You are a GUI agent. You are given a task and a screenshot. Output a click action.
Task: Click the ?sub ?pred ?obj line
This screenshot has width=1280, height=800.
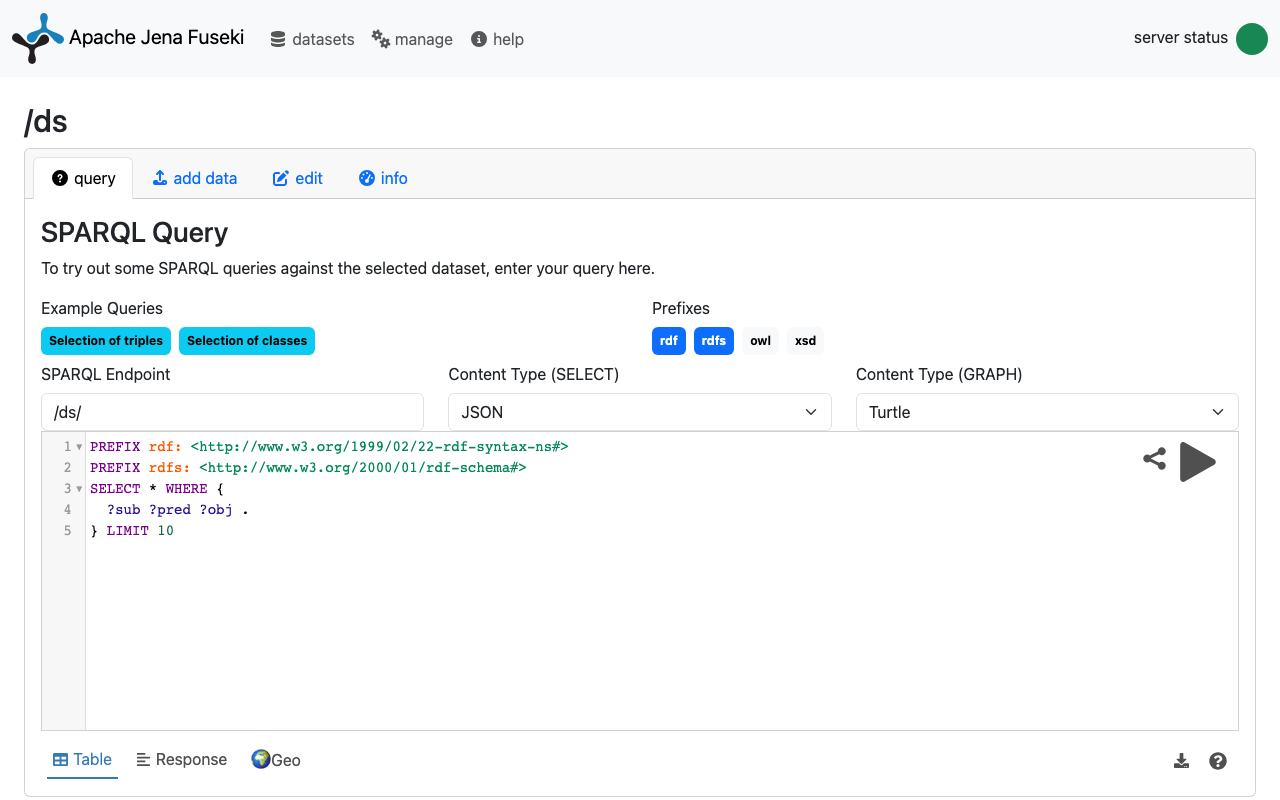point(177,510)
